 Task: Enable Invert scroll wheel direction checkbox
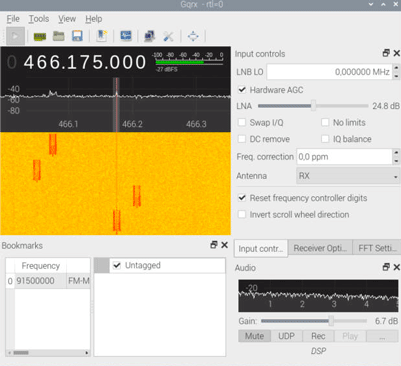242,214
